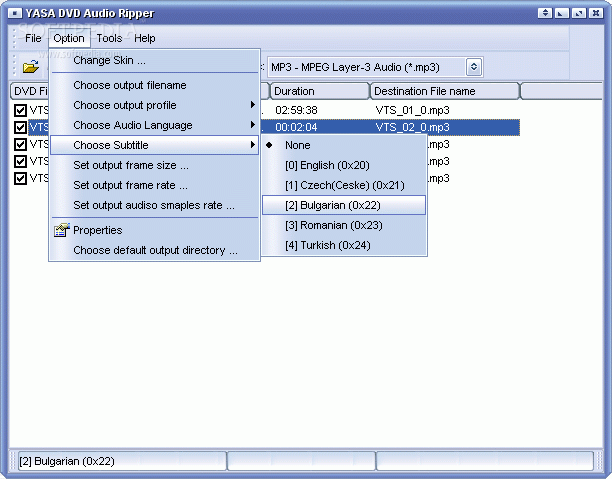Toggle checkbox for VTS row with 02:59:38
This screenshot has height=479, width=612.
click(20, 110)
